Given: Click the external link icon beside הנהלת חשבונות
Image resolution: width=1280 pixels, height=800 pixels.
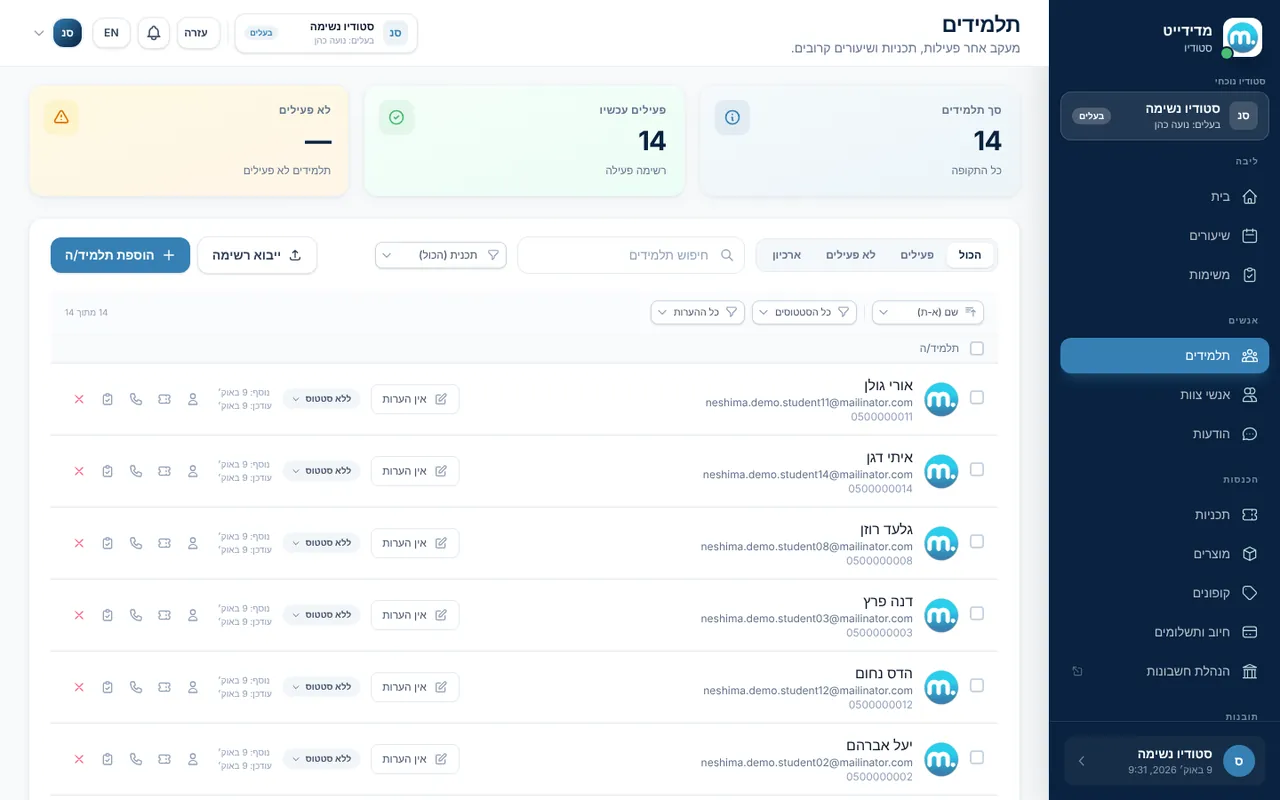Looking at the screenshot, I should pos(1077,671).
